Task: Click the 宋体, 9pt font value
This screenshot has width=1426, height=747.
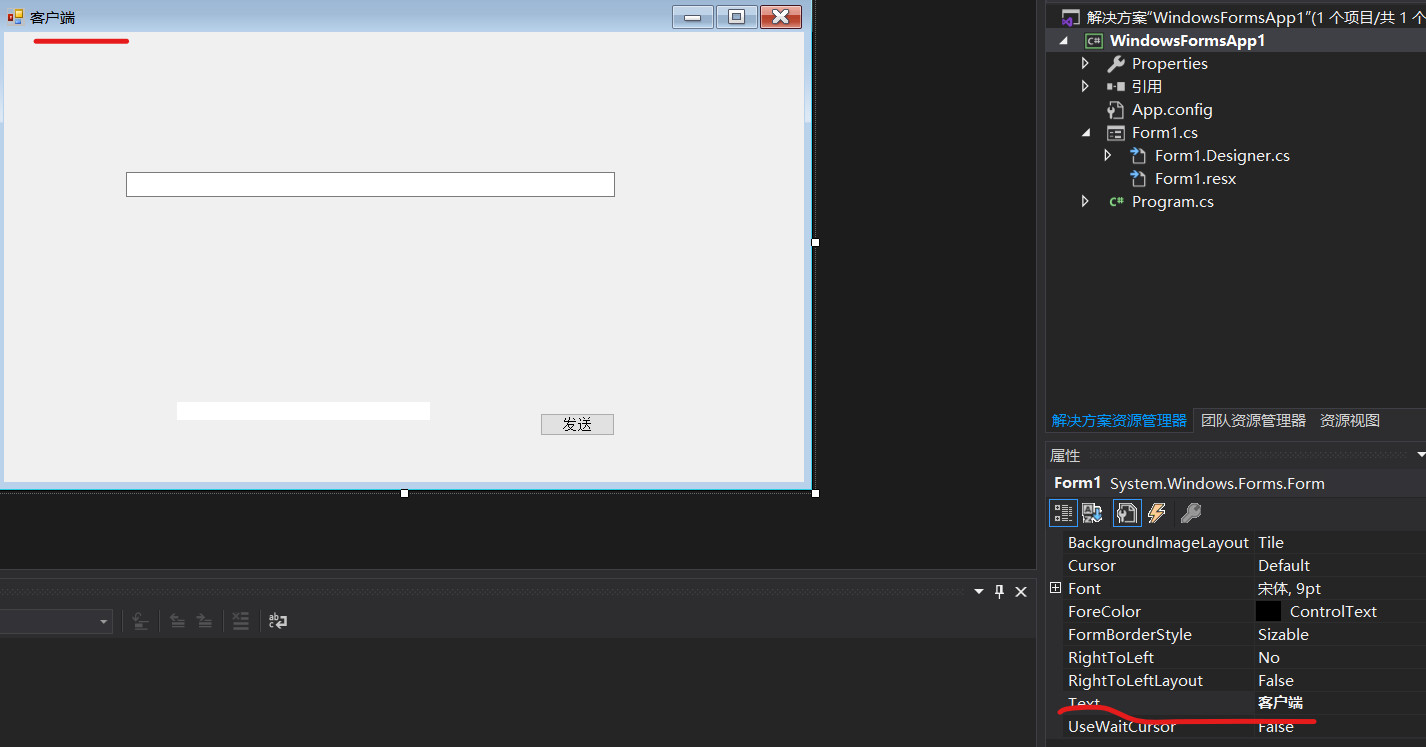Action: coord(1290,588)
